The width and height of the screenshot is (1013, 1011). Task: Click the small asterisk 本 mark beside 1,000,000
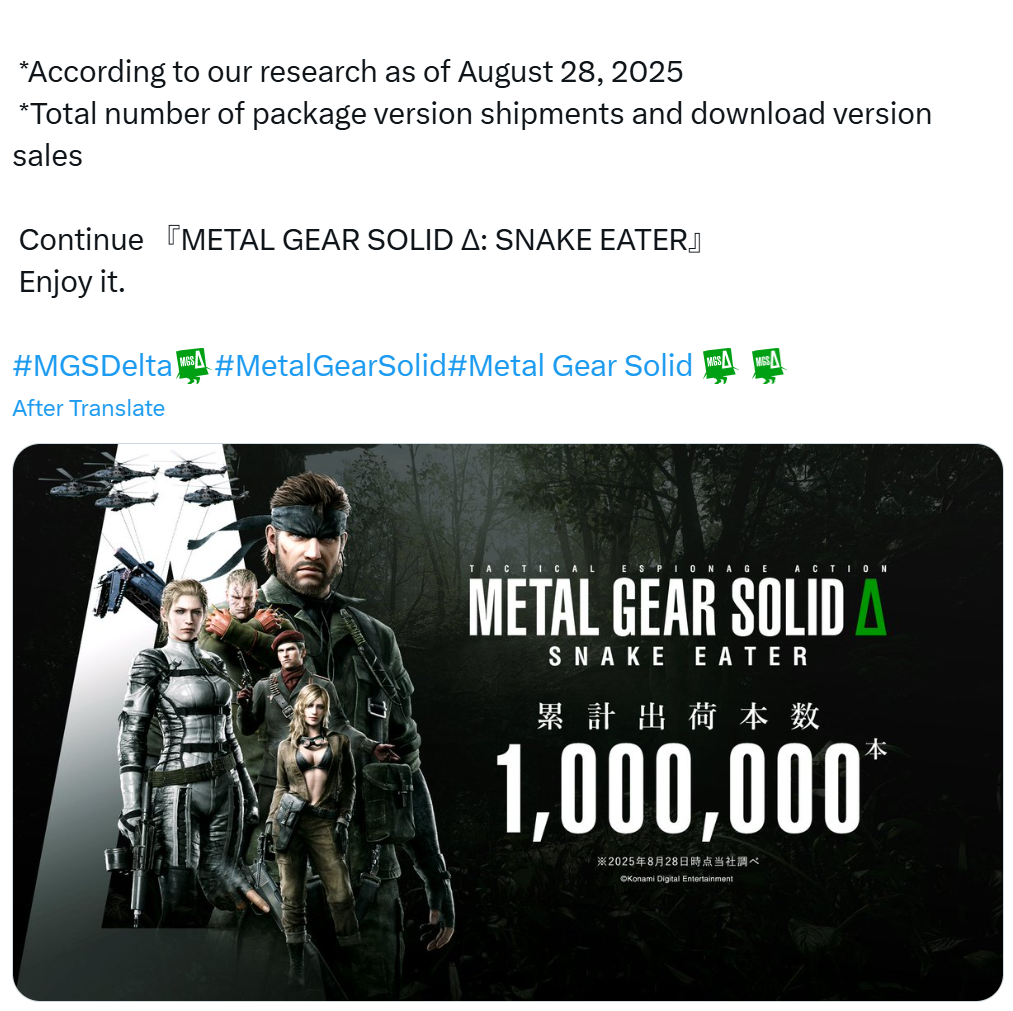(x=875, y=750)
